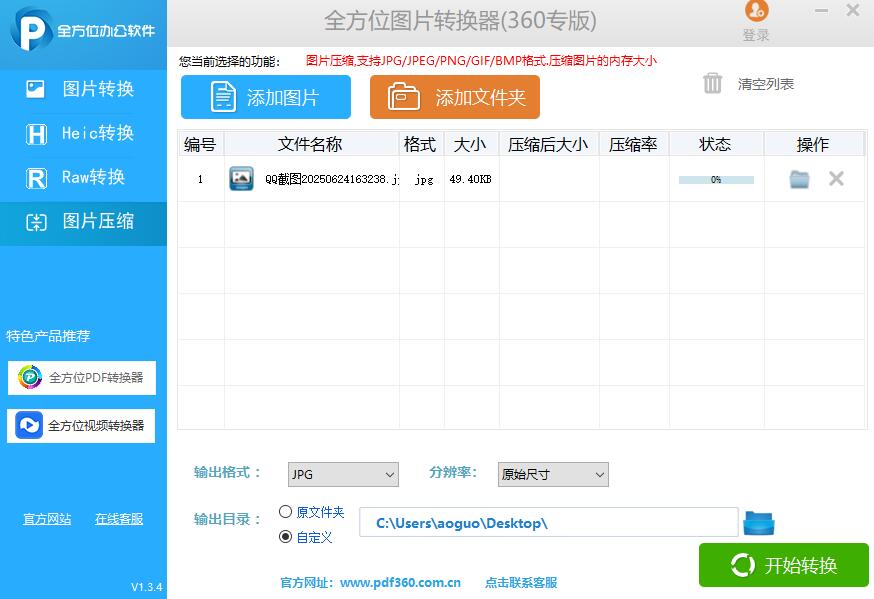Click the 清空列表 trash icon

(x=712, y=84)
